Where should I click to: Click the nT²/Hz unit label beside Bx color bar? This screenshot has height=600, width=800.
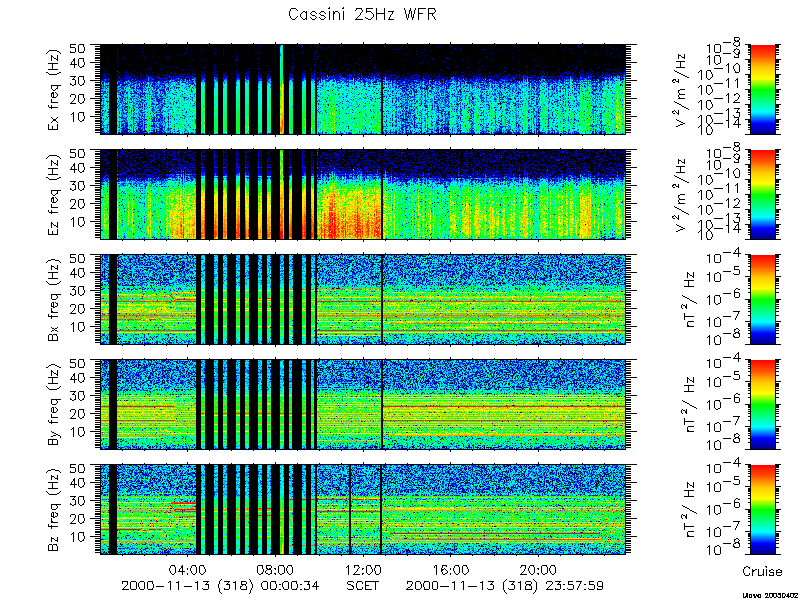click(x=691, y=299)
